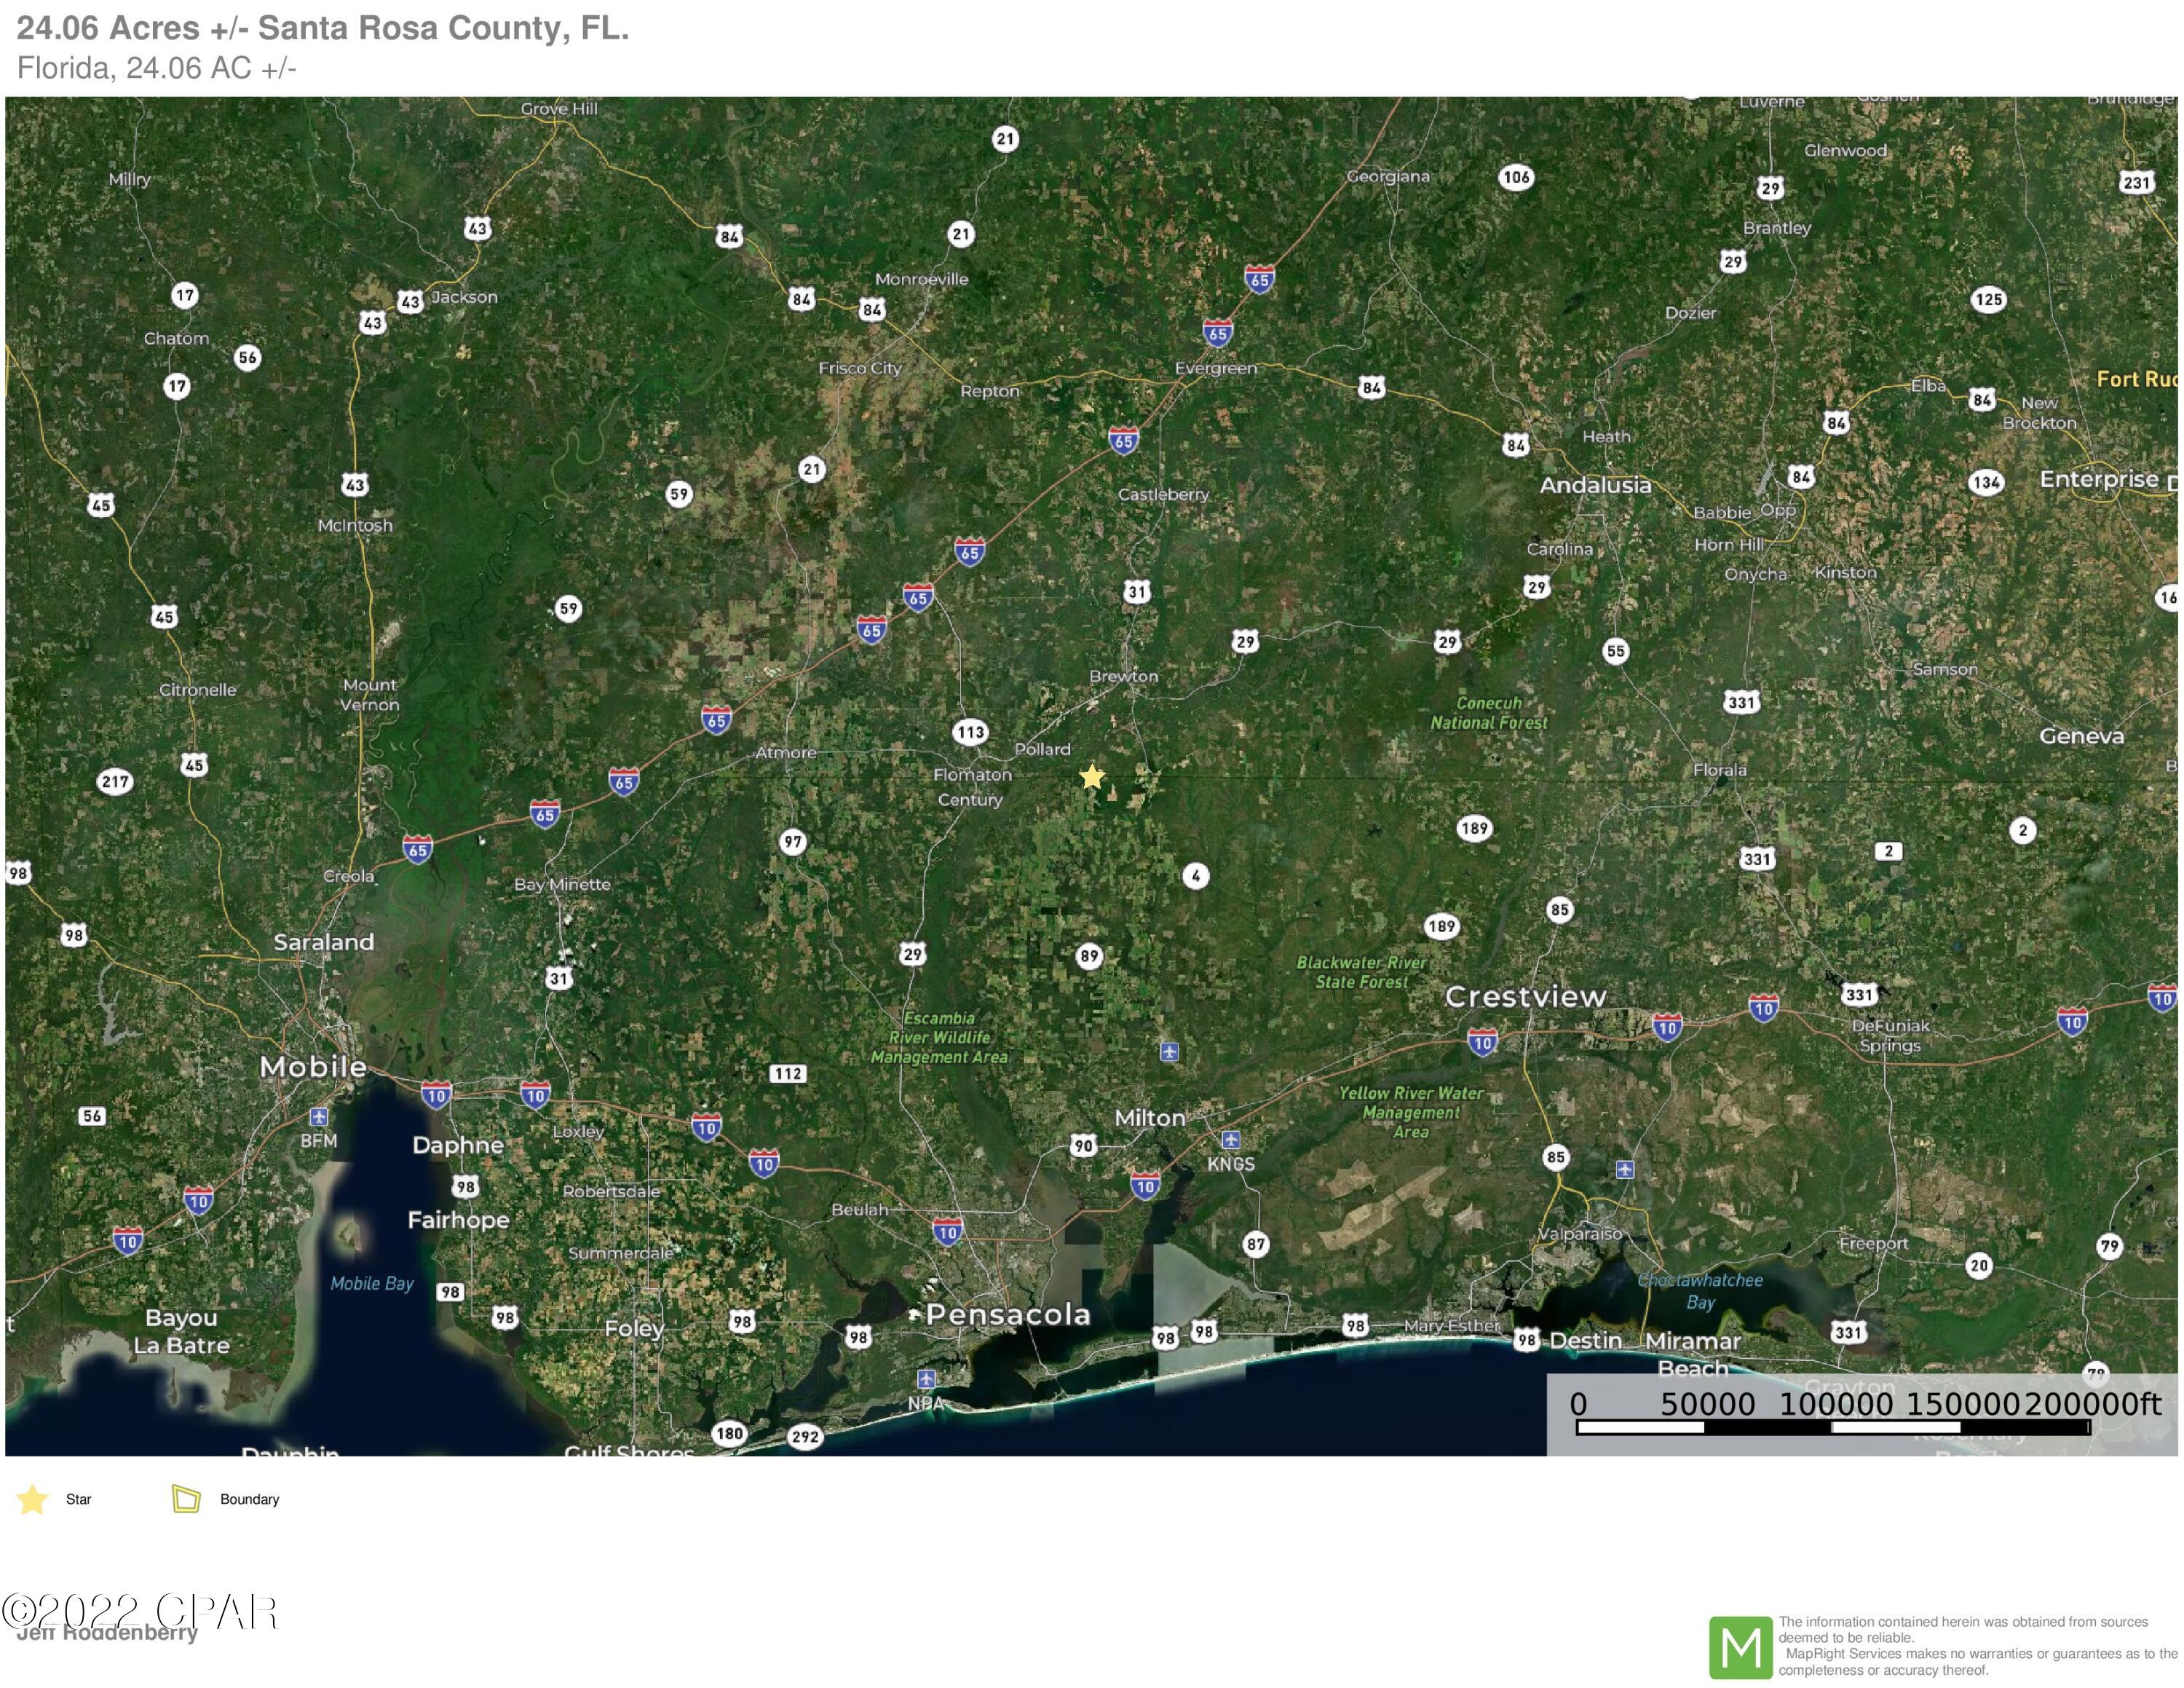Click the Highway 4 marker below the star
The width and height of the screenshot is (2184, 1688).
click(1196, 876)
